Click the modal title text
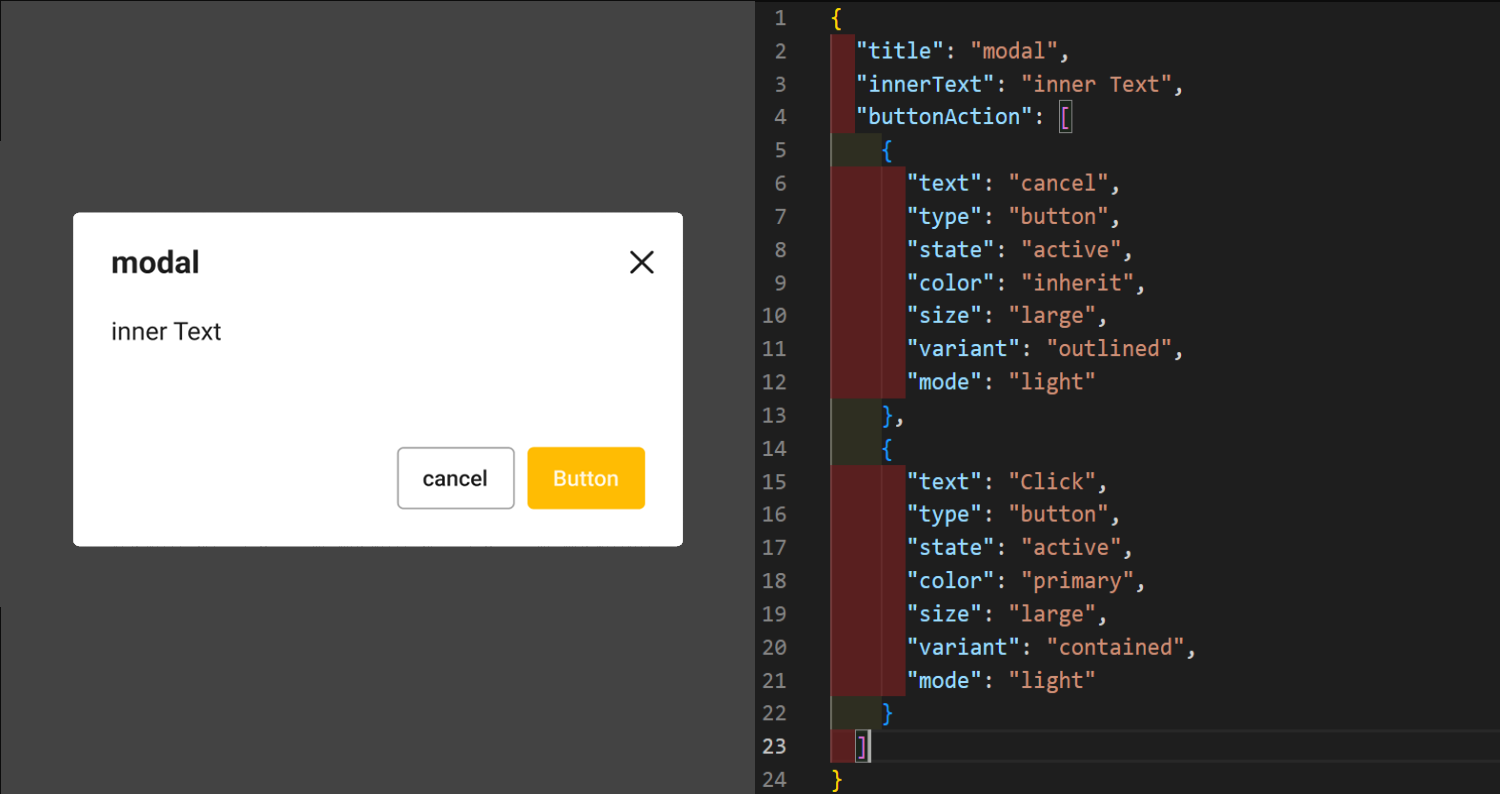Image resolution: width=1500 pixels, height=794 pixels. click(155, 263)
